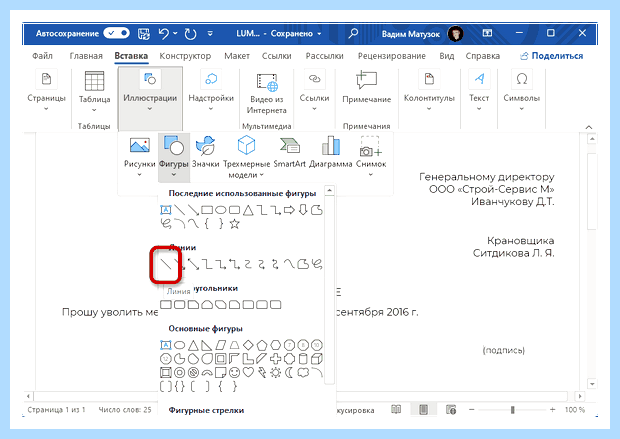This screenshot has height=439, width=620.
Task: Redo the last action
Action: (191, 34)
